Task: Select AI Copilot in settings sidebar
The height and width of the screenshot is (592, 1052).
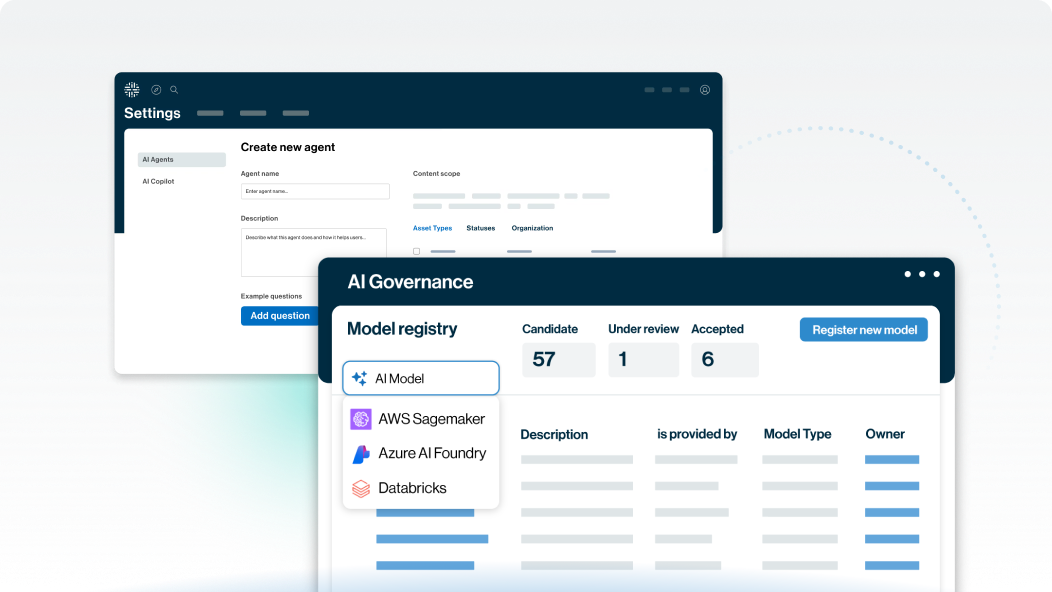Action: click(158, 182)
